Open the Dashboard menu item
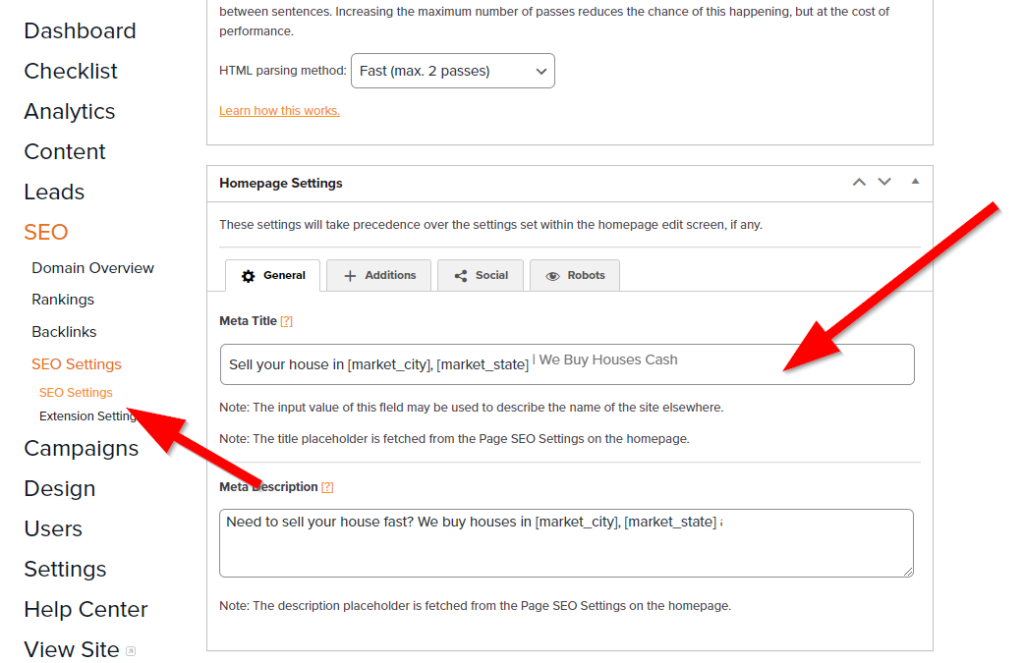1024x663 pixels. (80, 31)
